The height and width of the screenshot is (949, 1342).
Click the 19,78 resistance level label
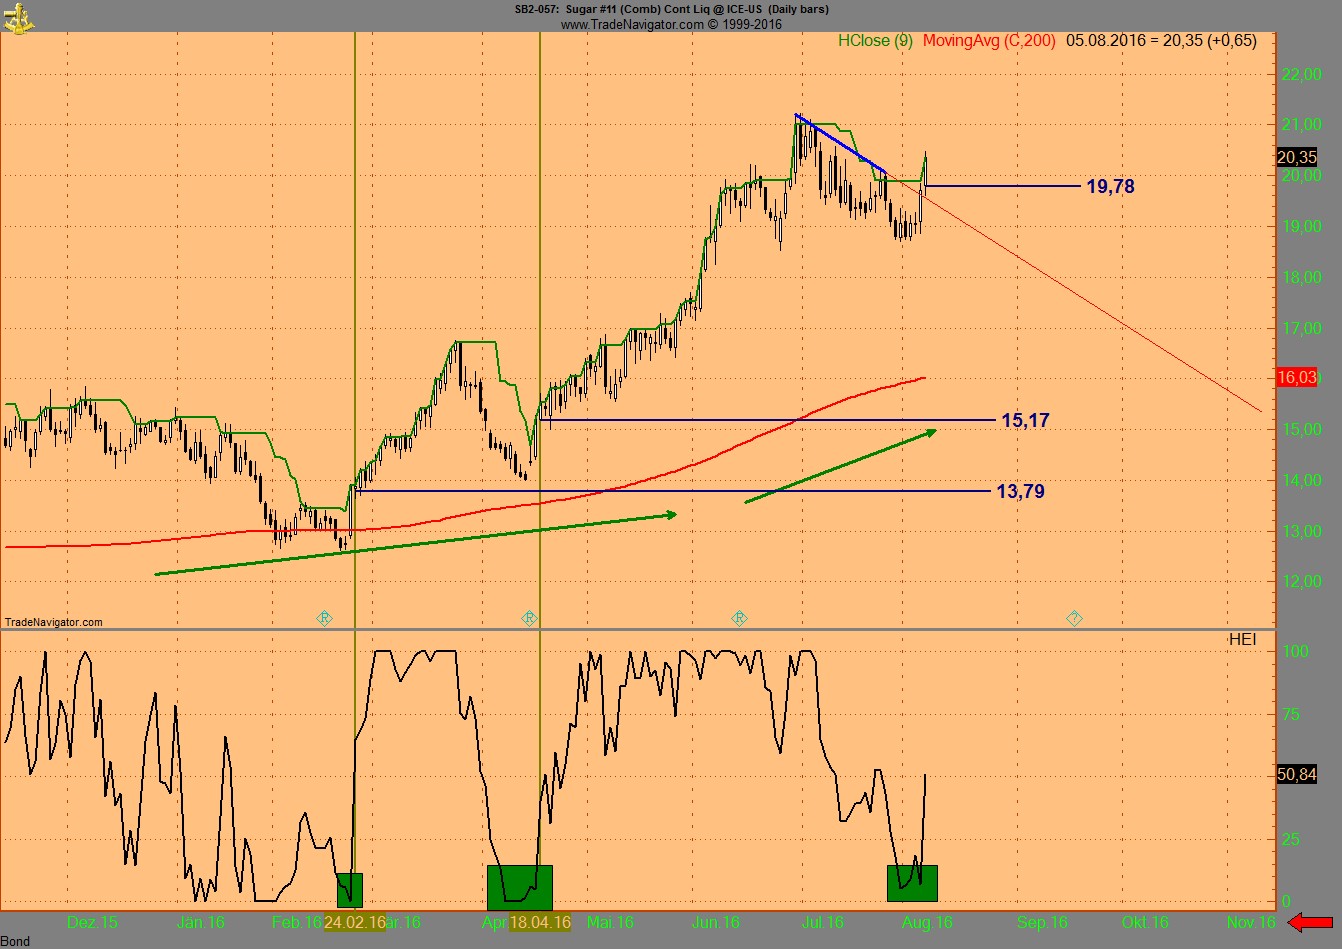pyautogui.click(x=1110, y=187)
